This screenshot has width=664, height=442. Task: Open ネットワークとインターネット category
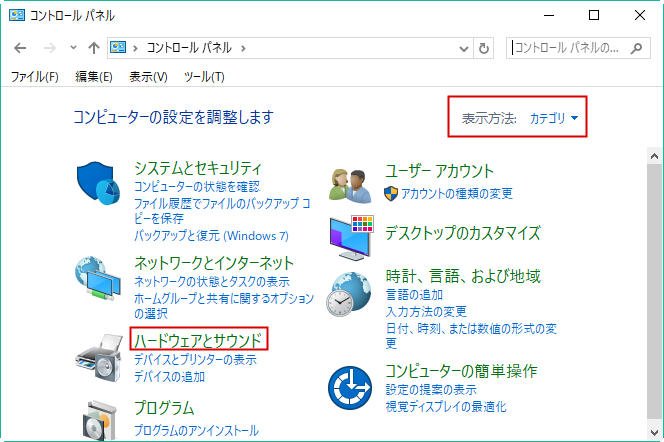[x=214, y=263]
